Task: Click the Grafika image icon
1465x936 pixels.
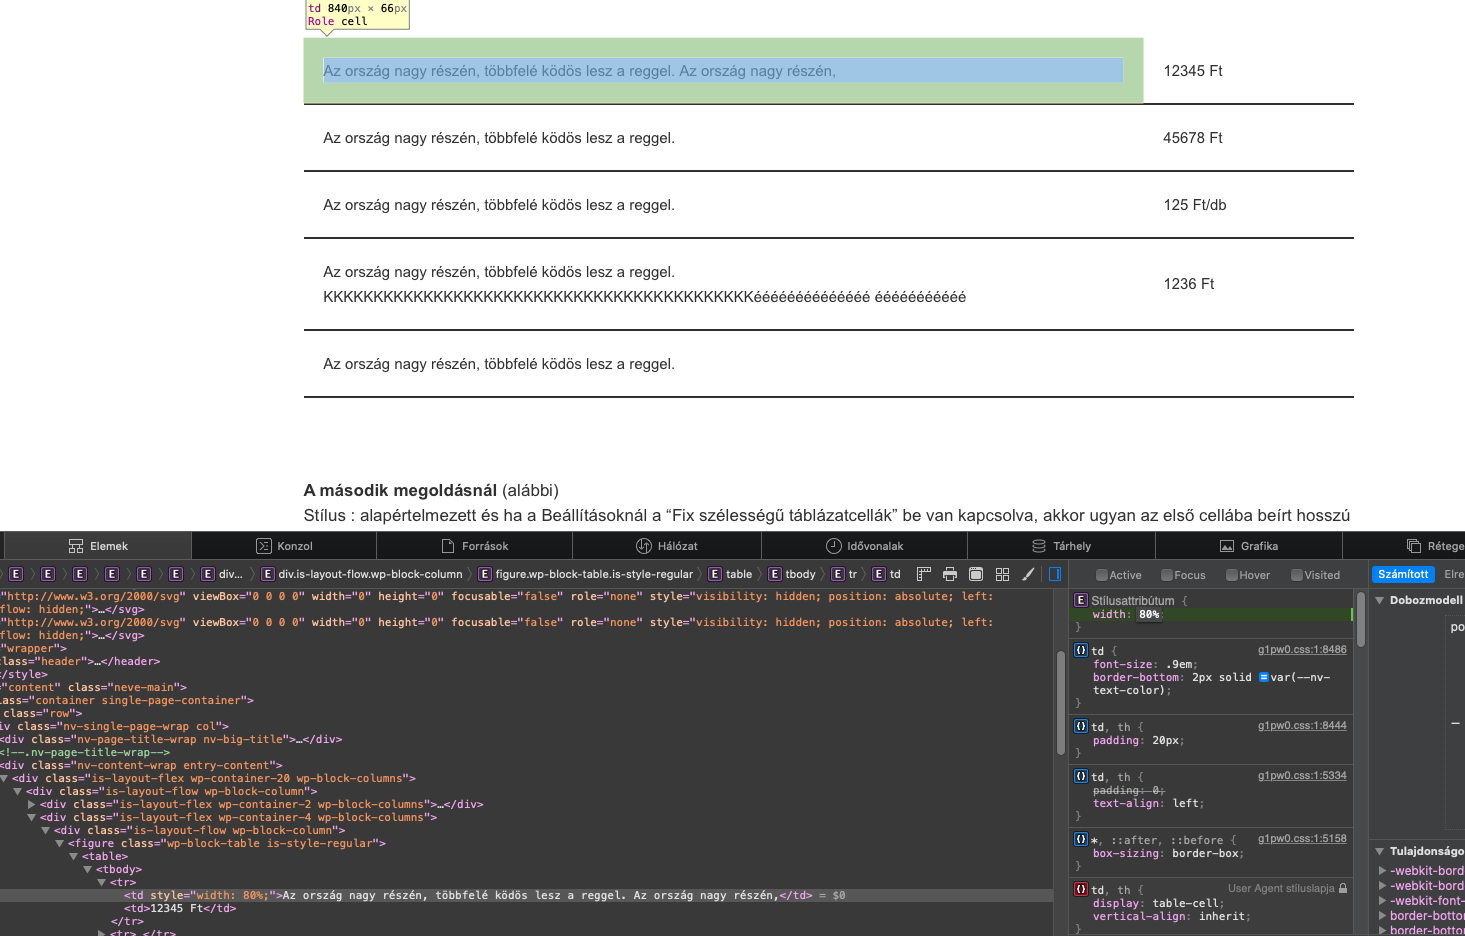Action: 1227,546
